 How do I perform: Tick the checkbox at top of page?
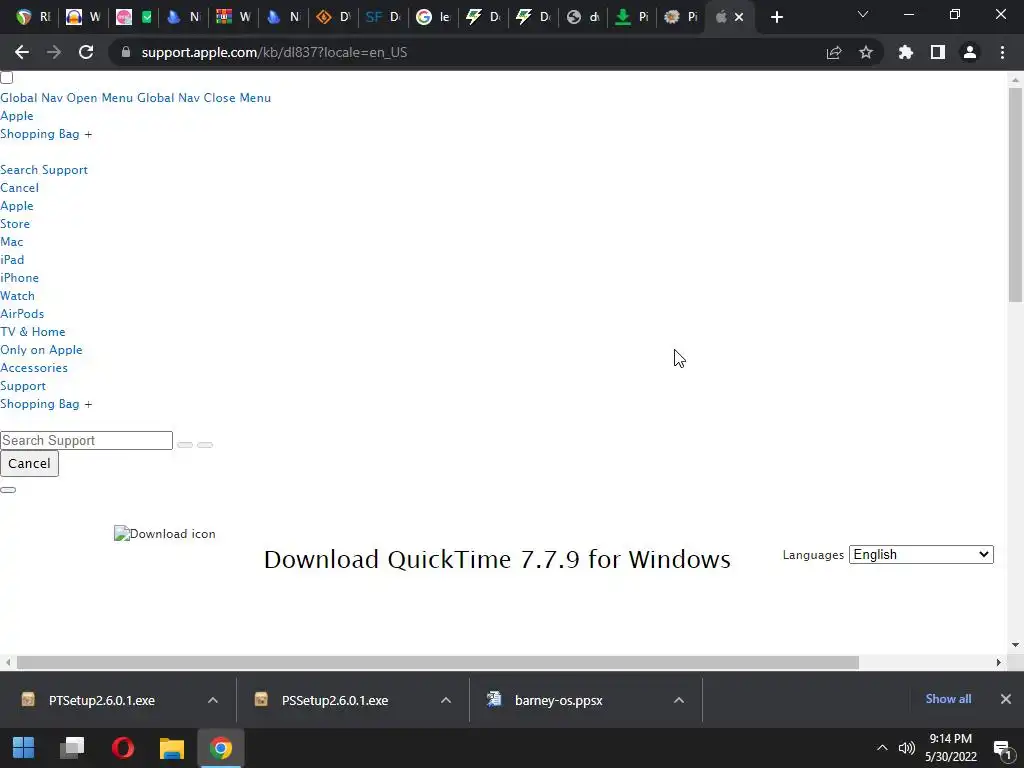coord(7,78)
